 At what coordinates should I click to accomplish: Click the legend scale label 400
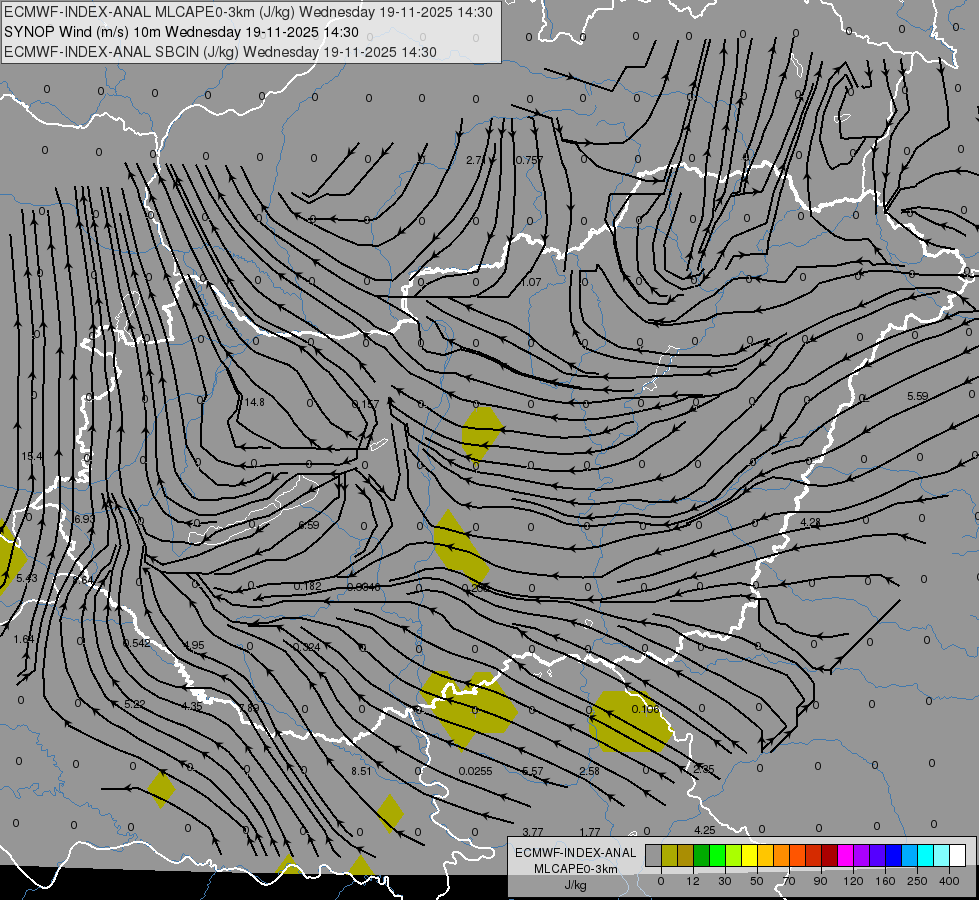click(949, 881)
